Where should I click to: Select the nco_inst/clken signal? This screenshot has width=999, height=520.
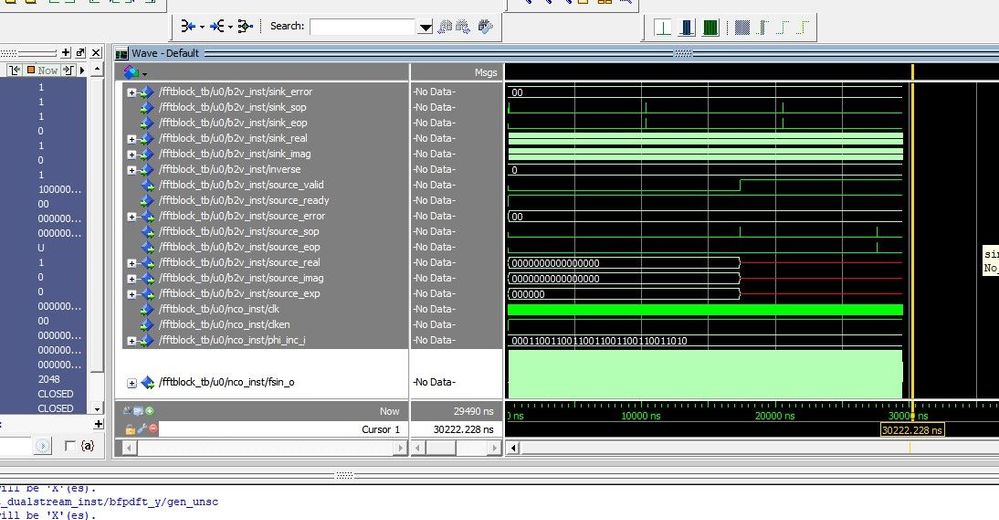tap(225, 325)
